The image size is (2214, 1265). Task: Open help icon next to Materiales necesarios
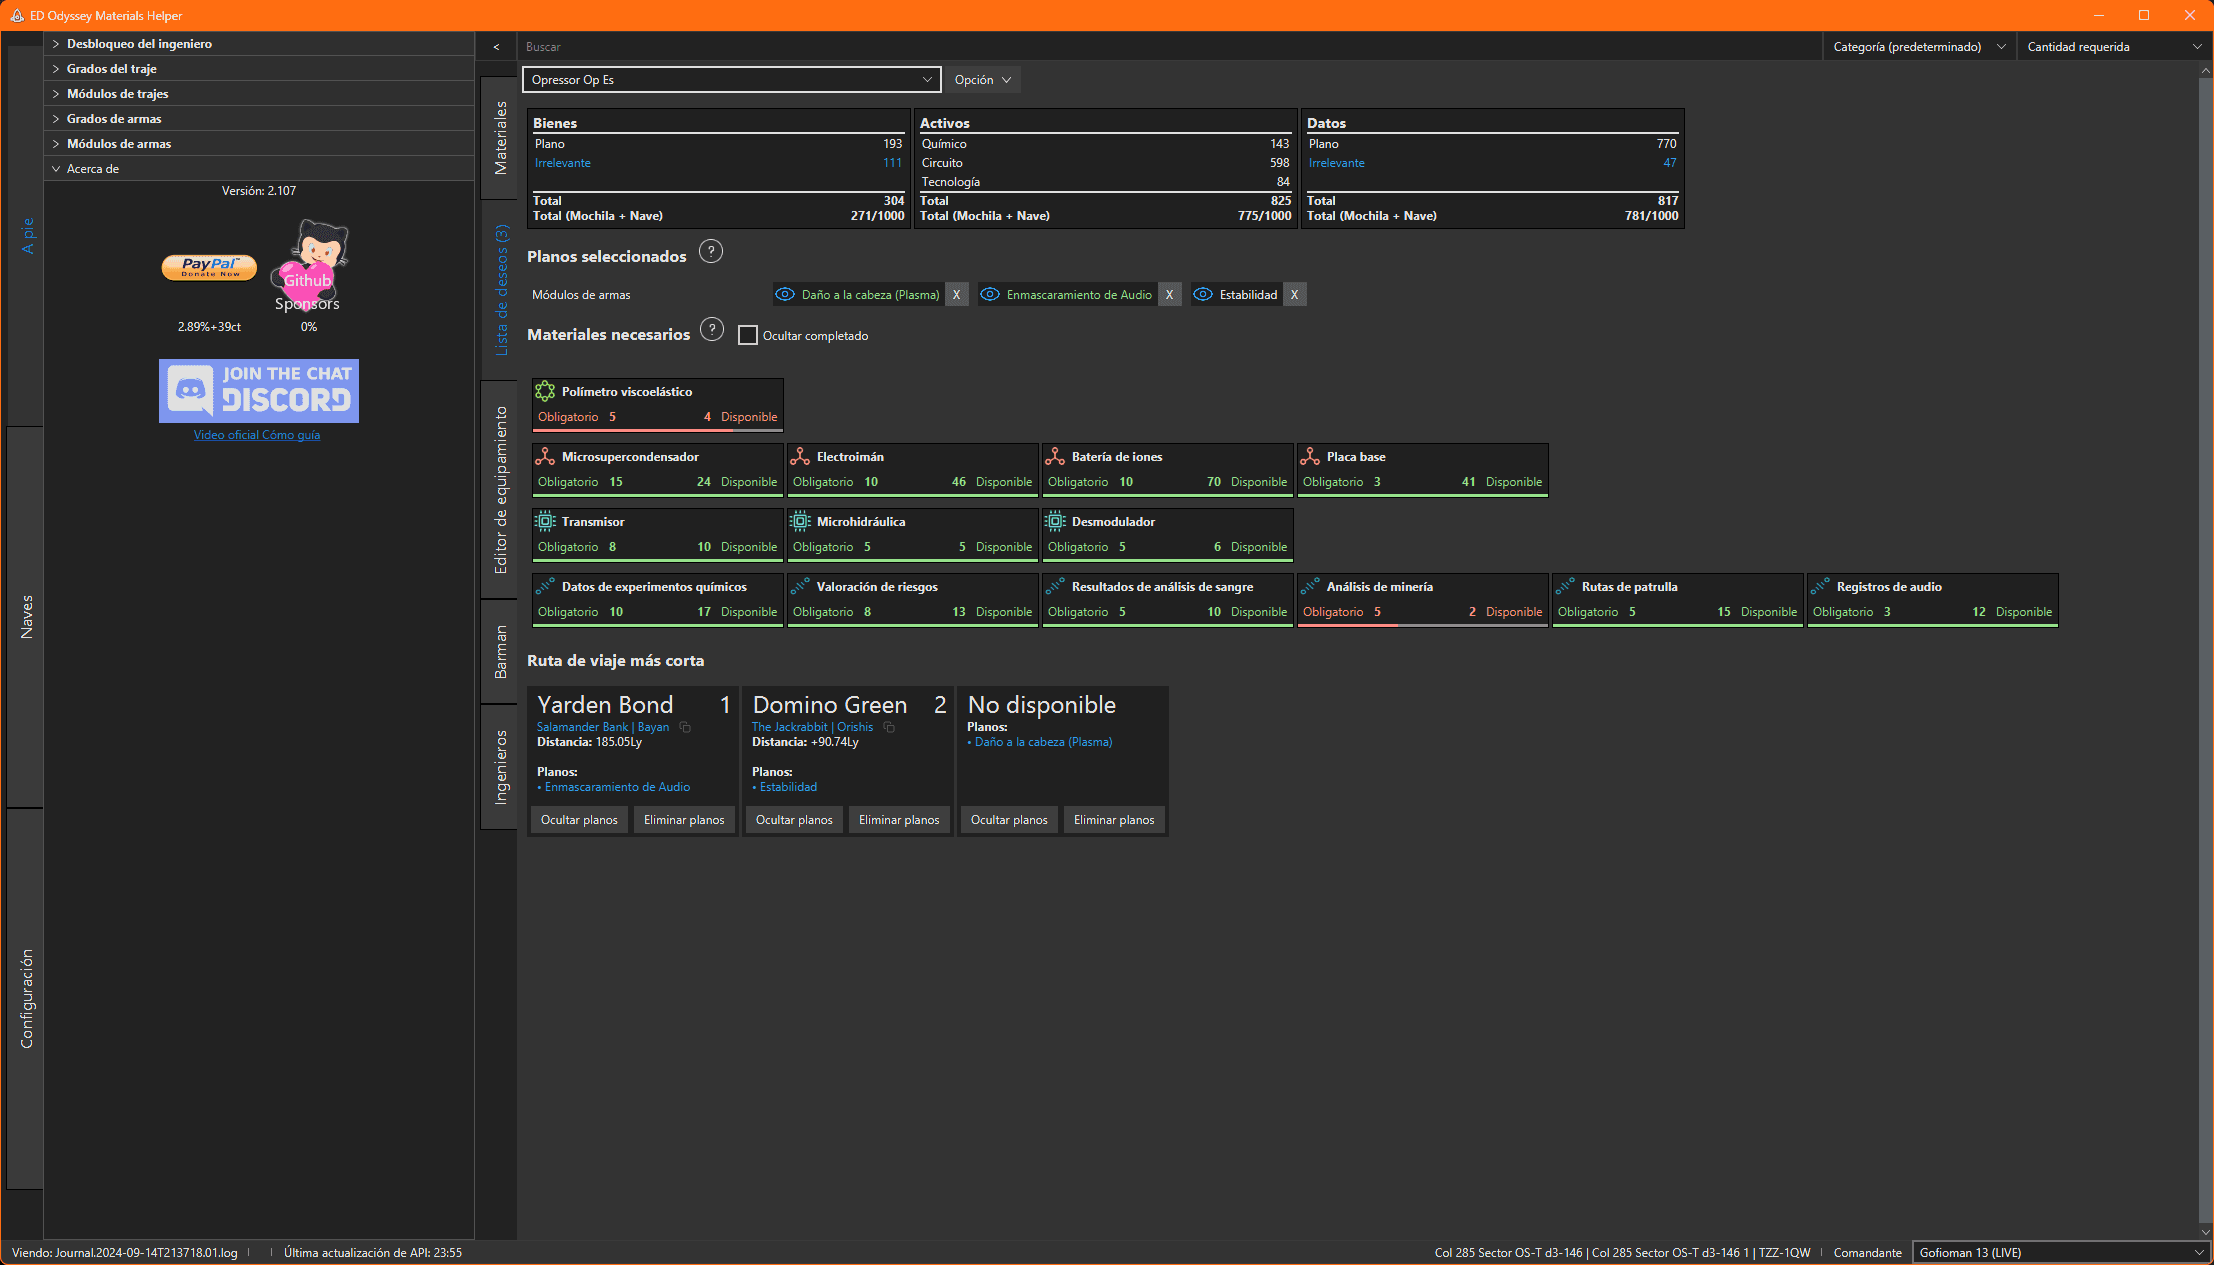click(711, 330)
